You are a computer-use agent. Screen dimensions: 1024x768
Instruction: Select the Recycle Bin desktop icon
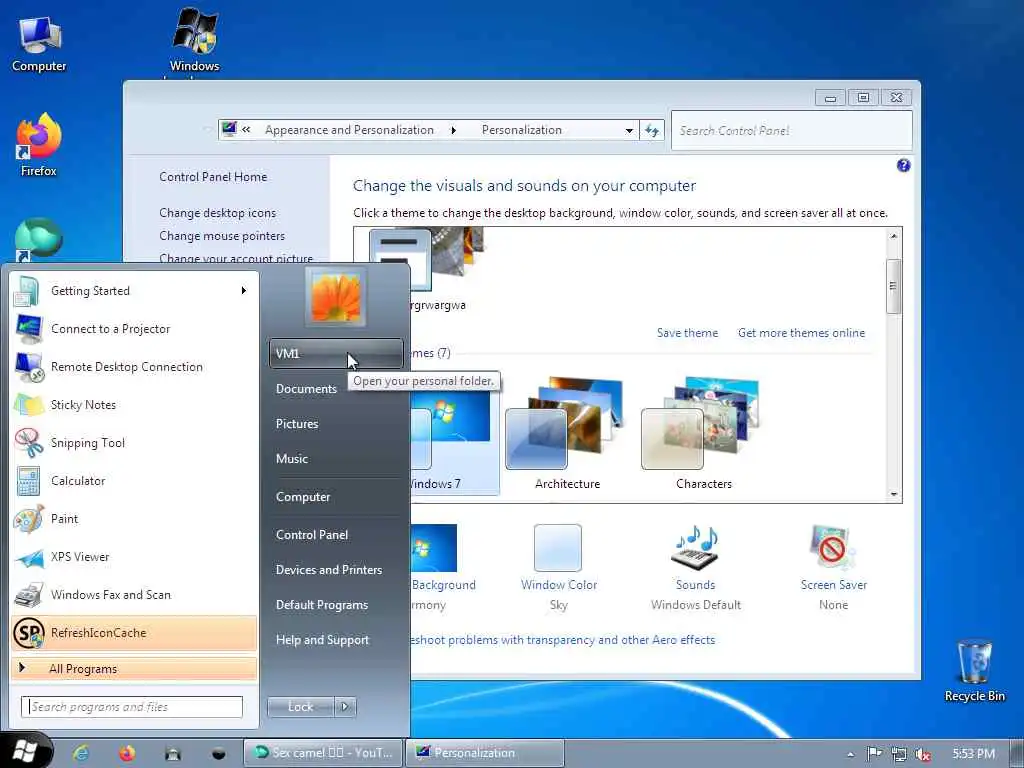[x=974, y=671]
